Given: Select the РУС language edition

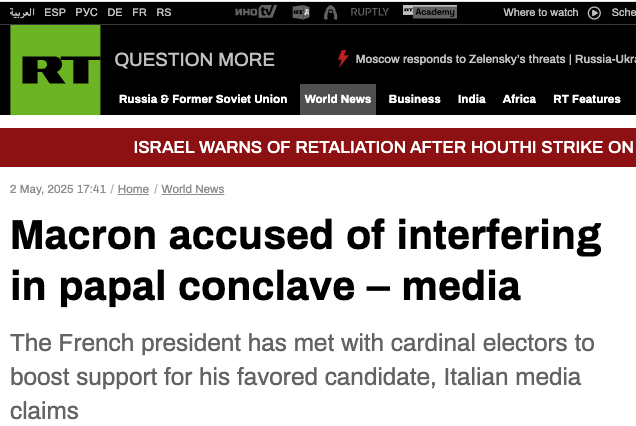Looking at the screenshot, I should tap(86, 13).
